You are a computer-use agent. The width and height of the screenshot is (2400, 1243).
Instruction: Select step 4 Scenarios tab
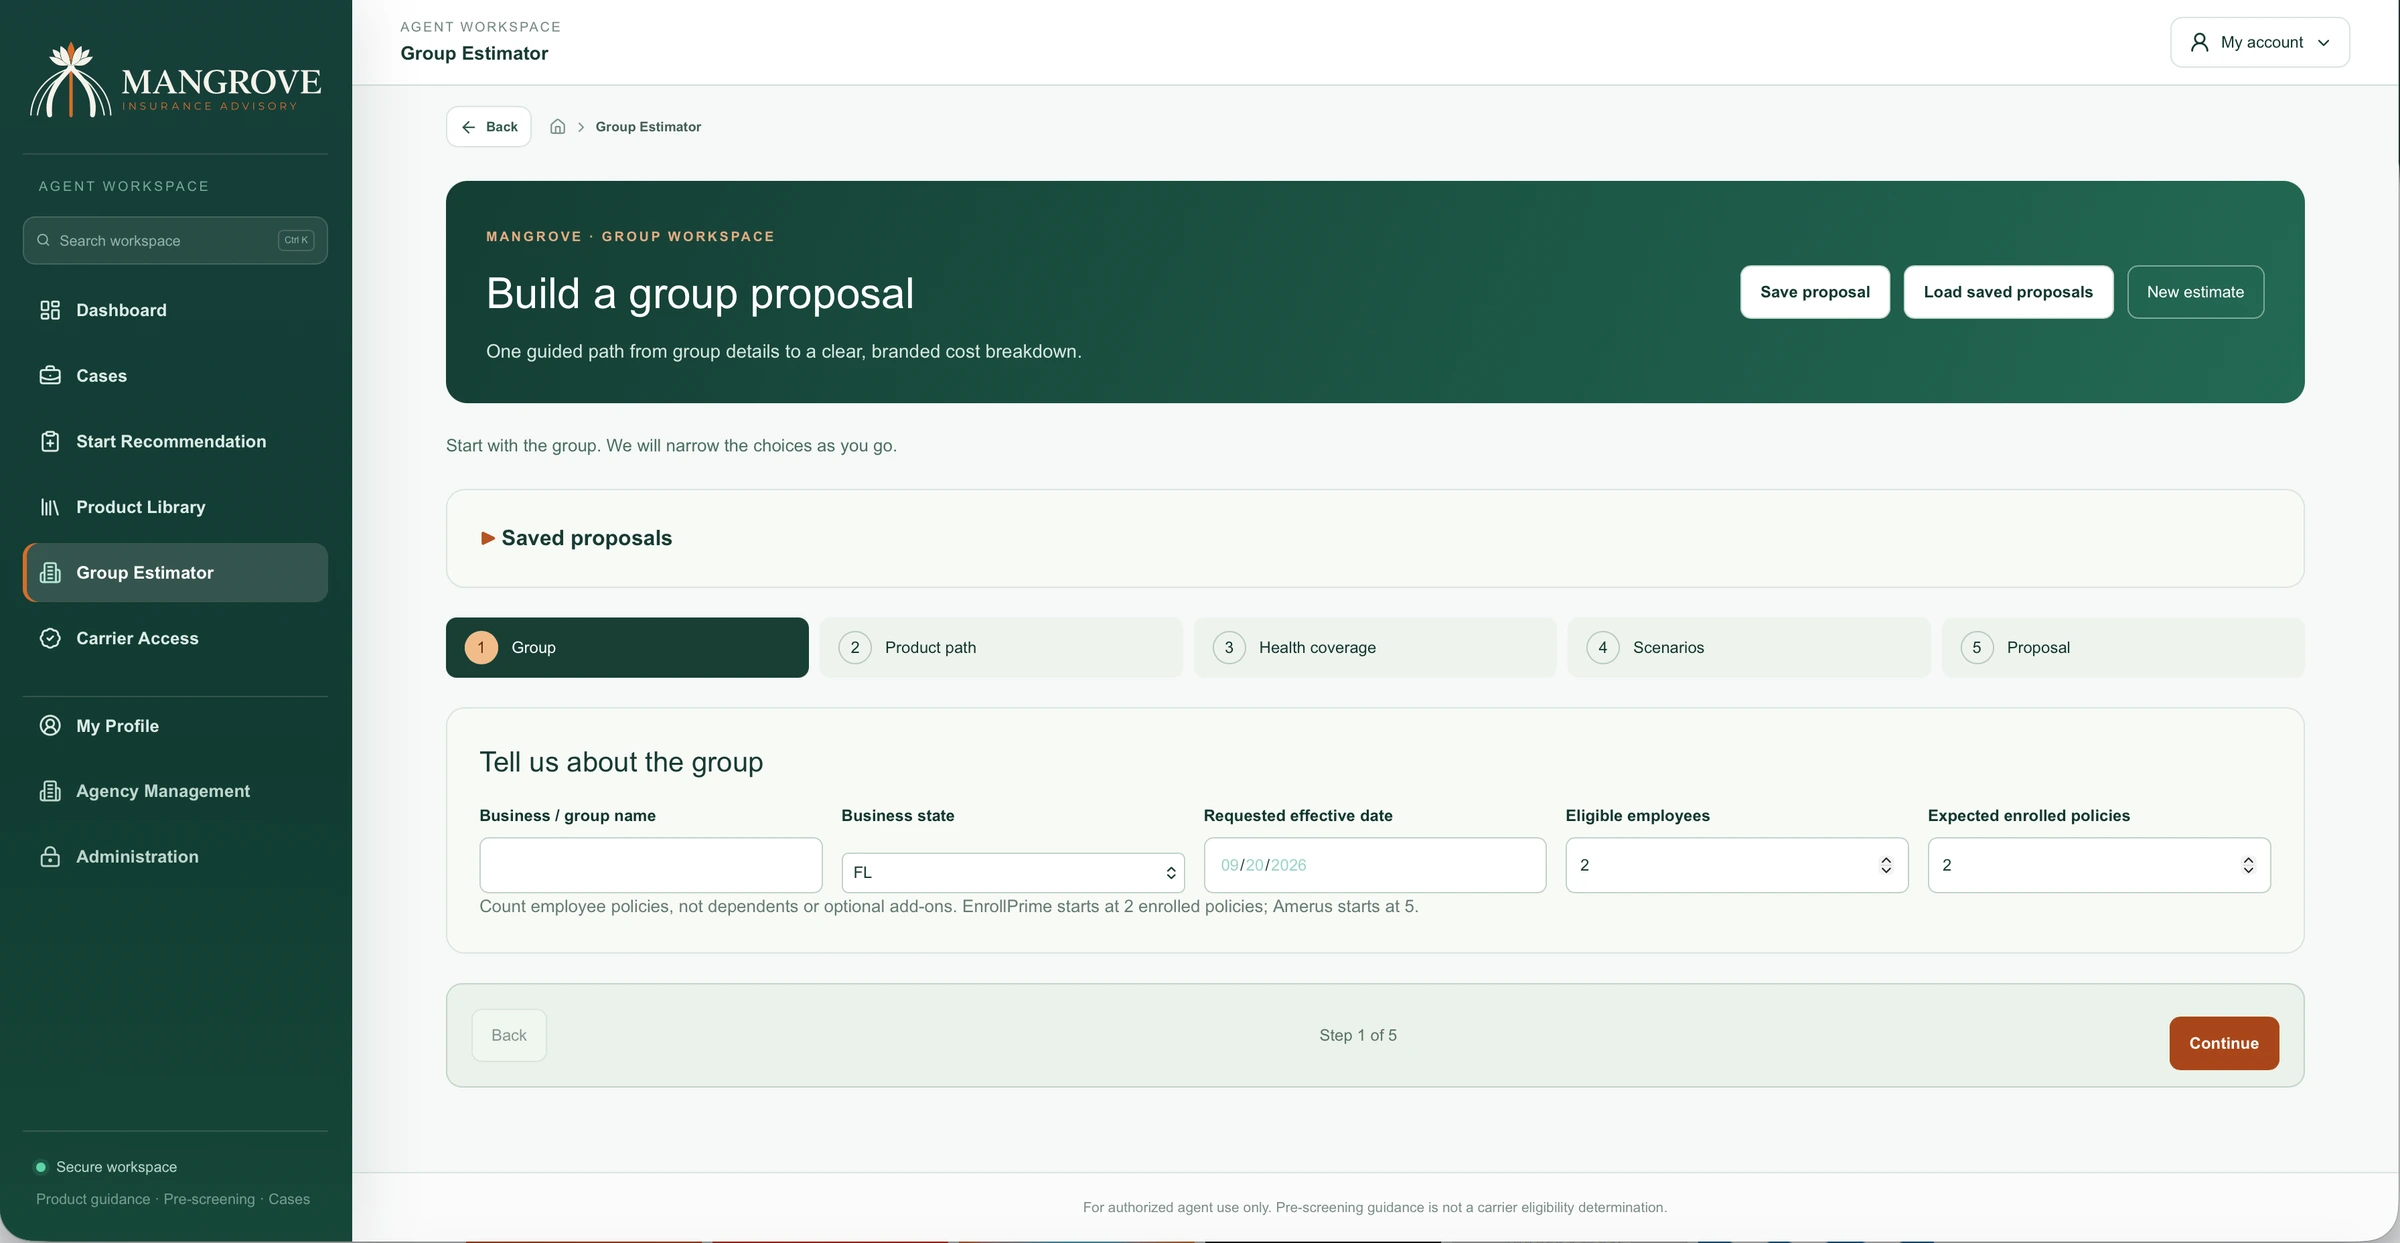[1749, 647]
